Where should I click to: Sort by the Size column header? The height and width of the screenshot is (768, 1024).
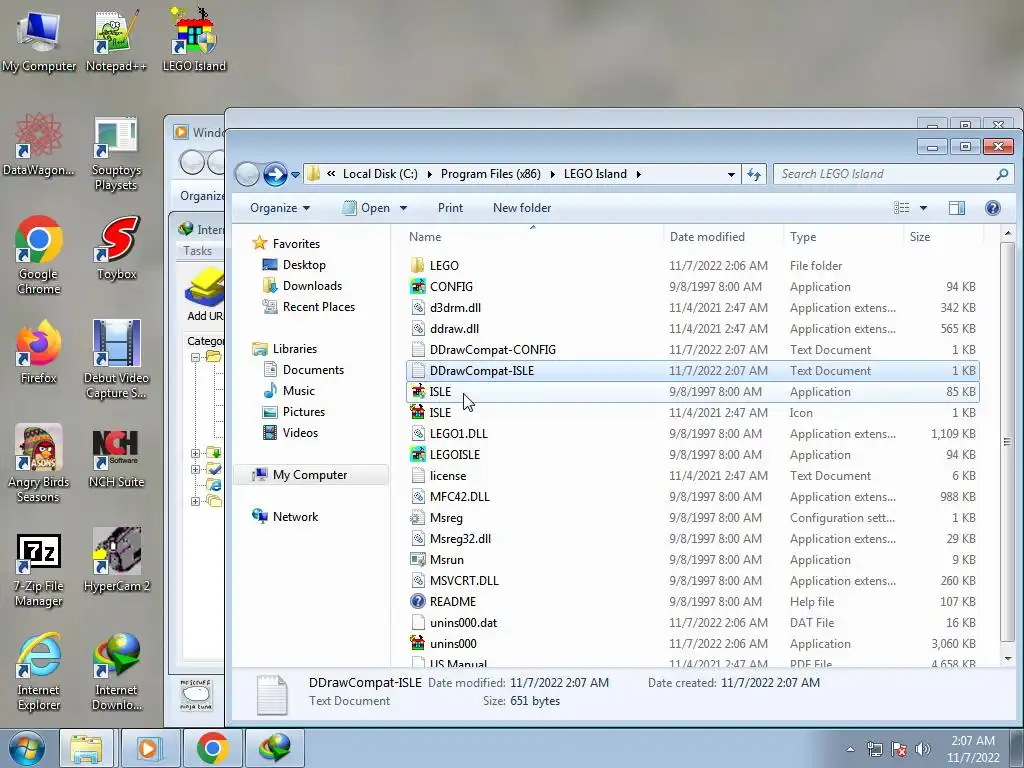(x=943, y=237)
